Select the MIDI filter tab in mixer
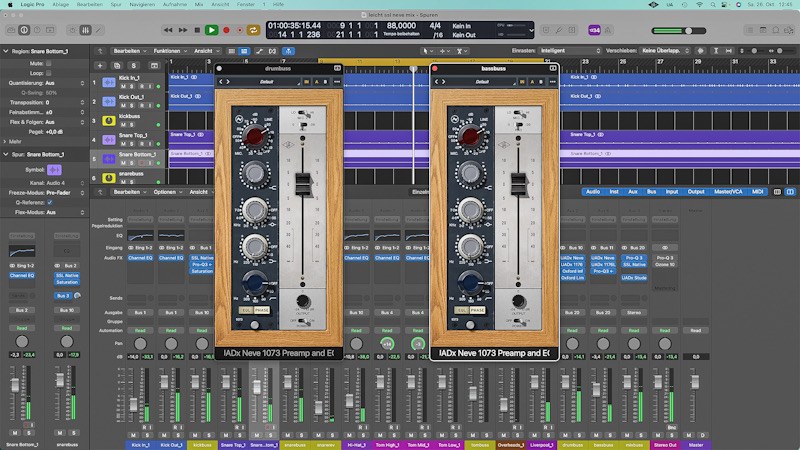 click(758, 192)
